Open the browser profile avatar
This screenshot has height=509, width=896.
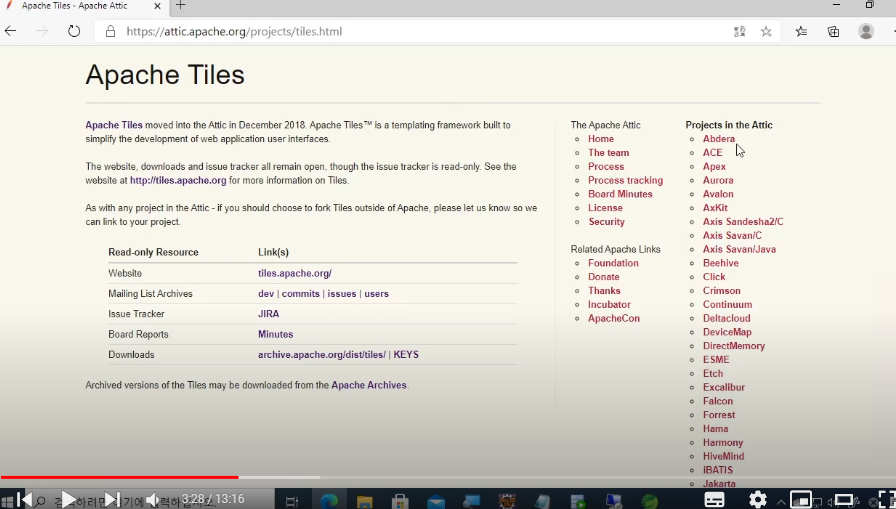(866, 31)
